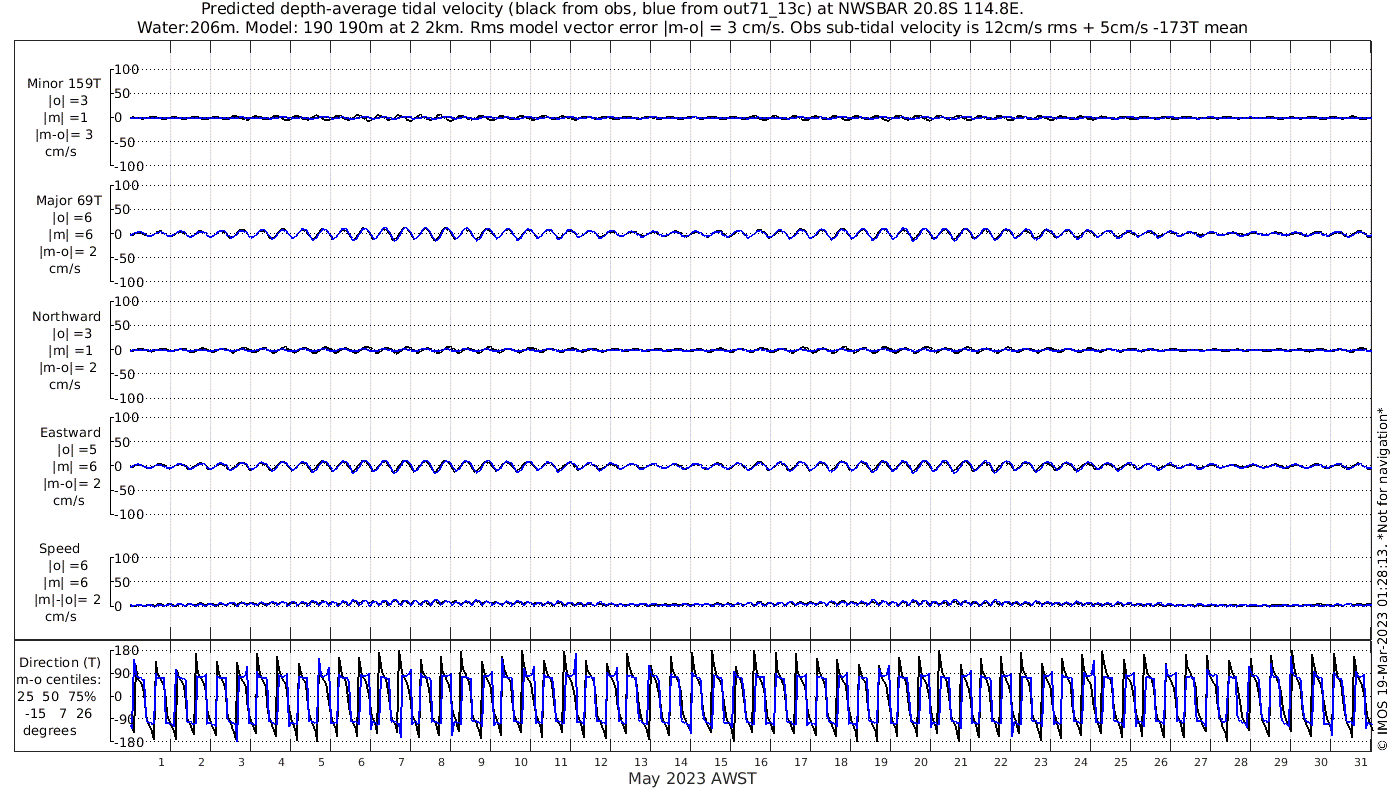Click day label '18' on the date axis
Screen dimensions: 1400x800
841,762
